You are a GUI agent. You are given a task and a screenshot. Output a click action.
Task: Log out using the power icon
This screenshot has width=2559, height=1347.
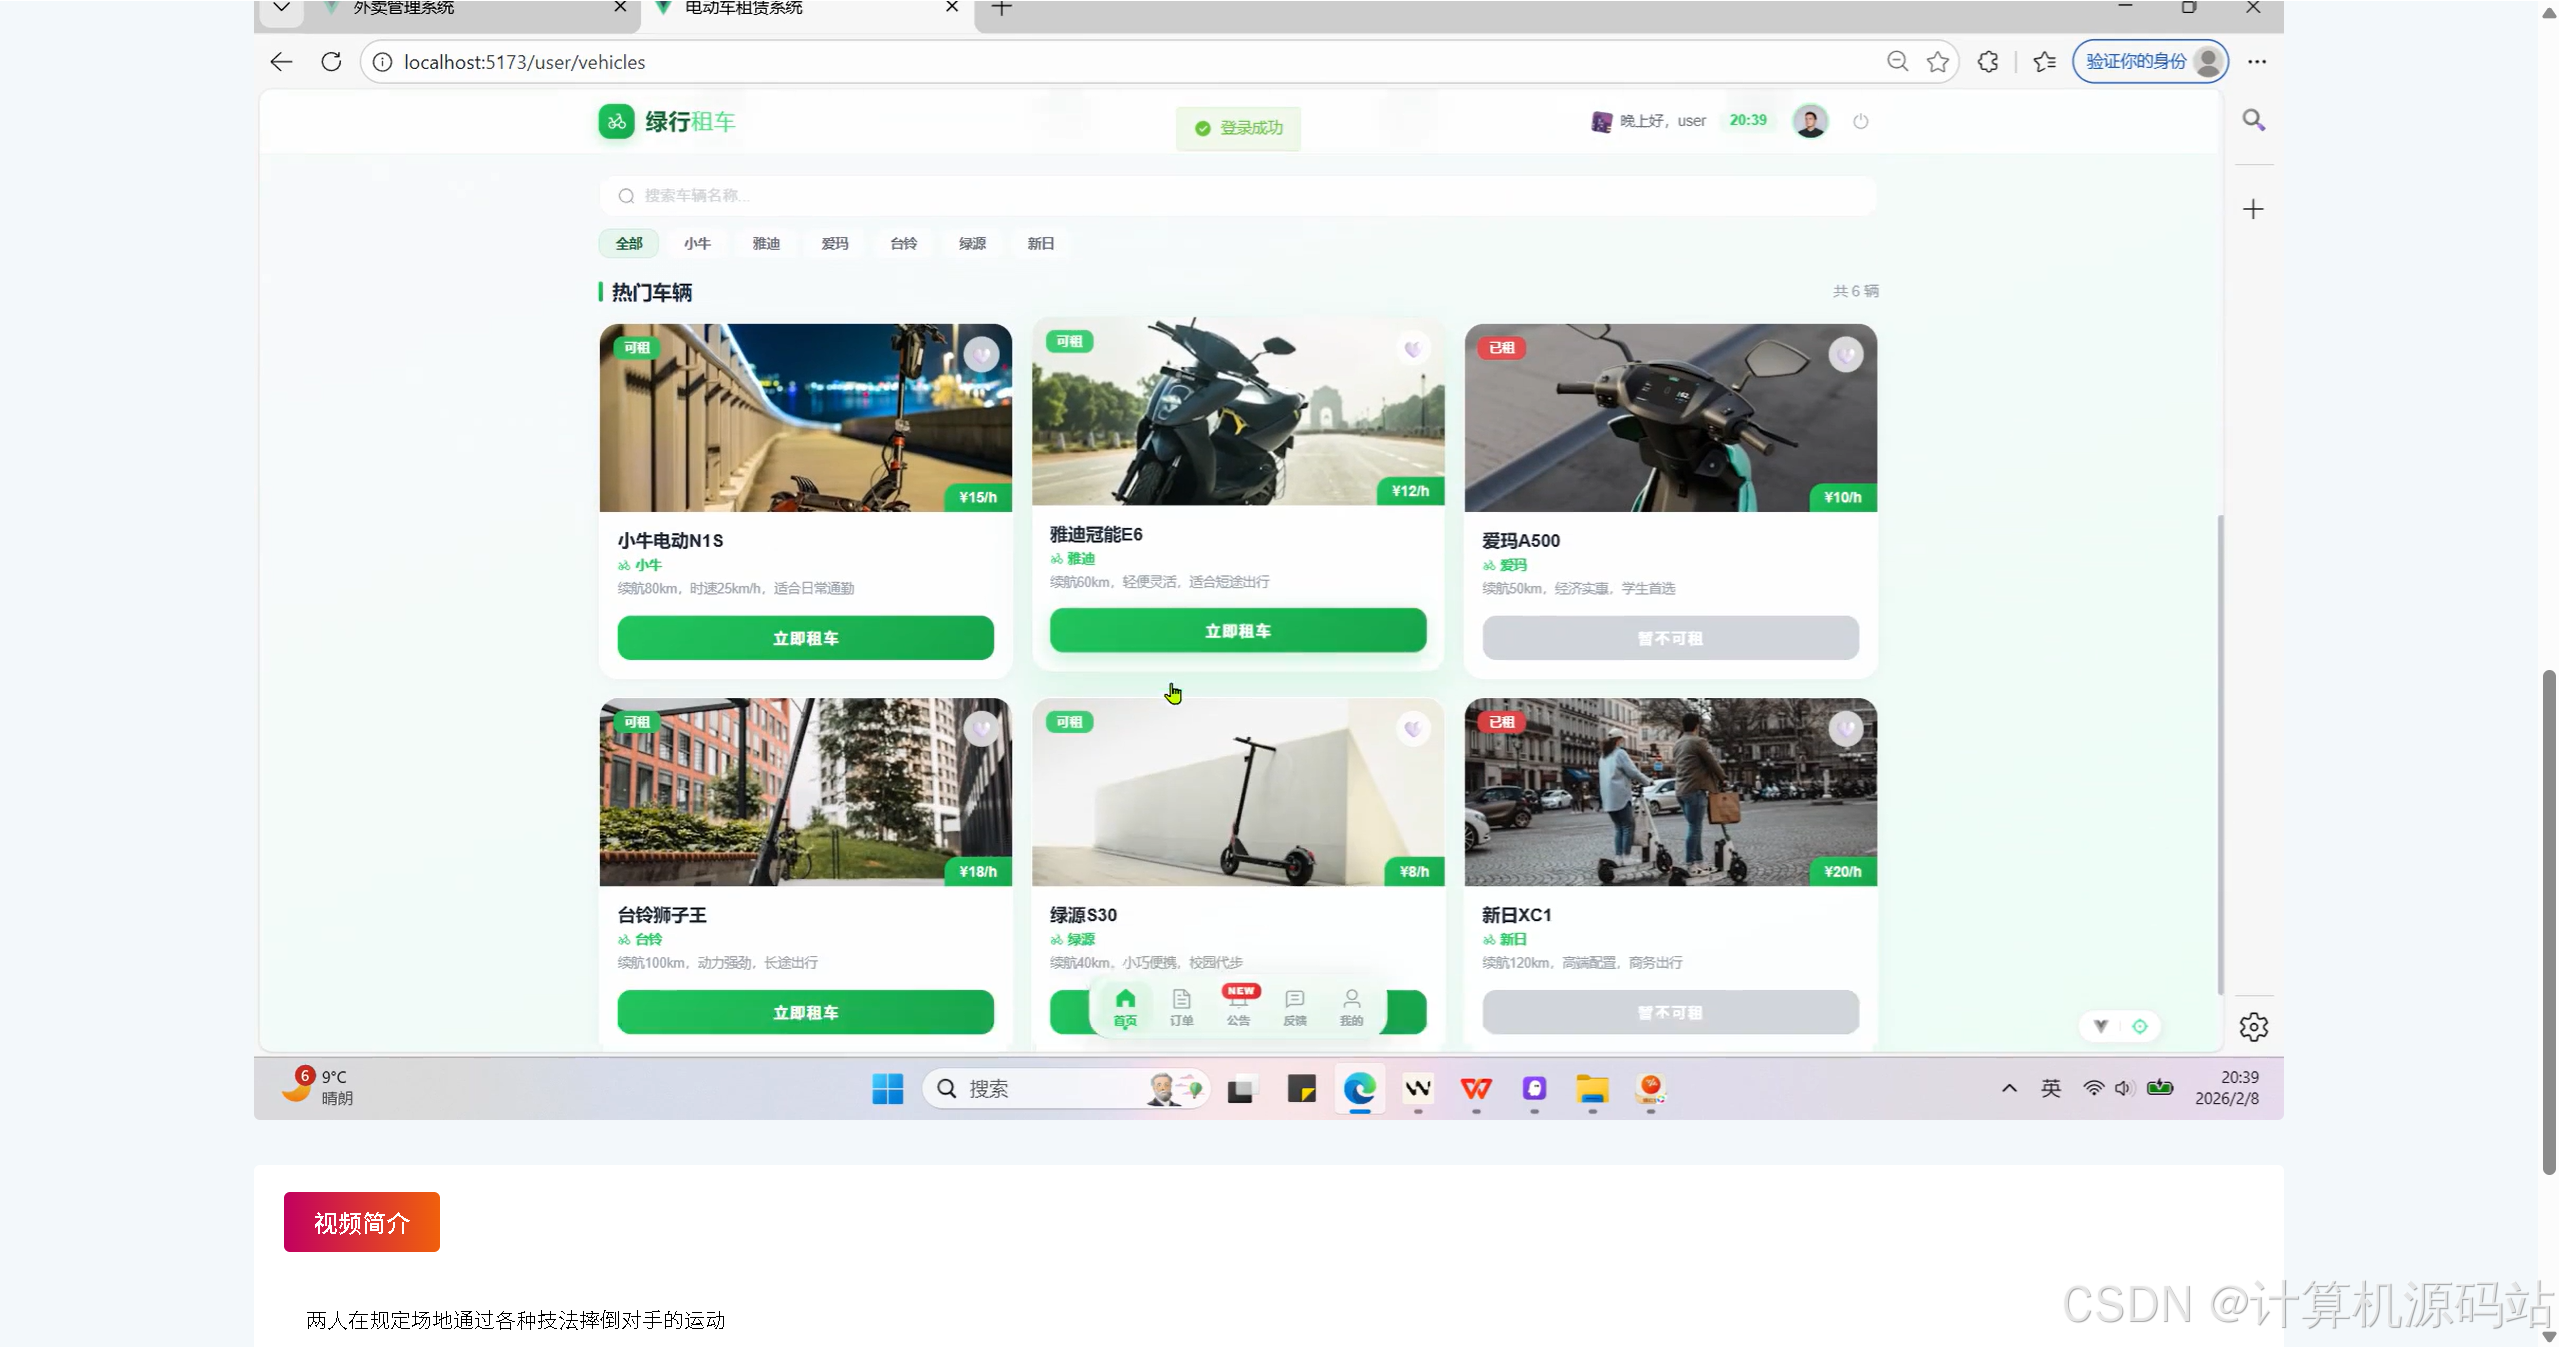point(1860,121)
